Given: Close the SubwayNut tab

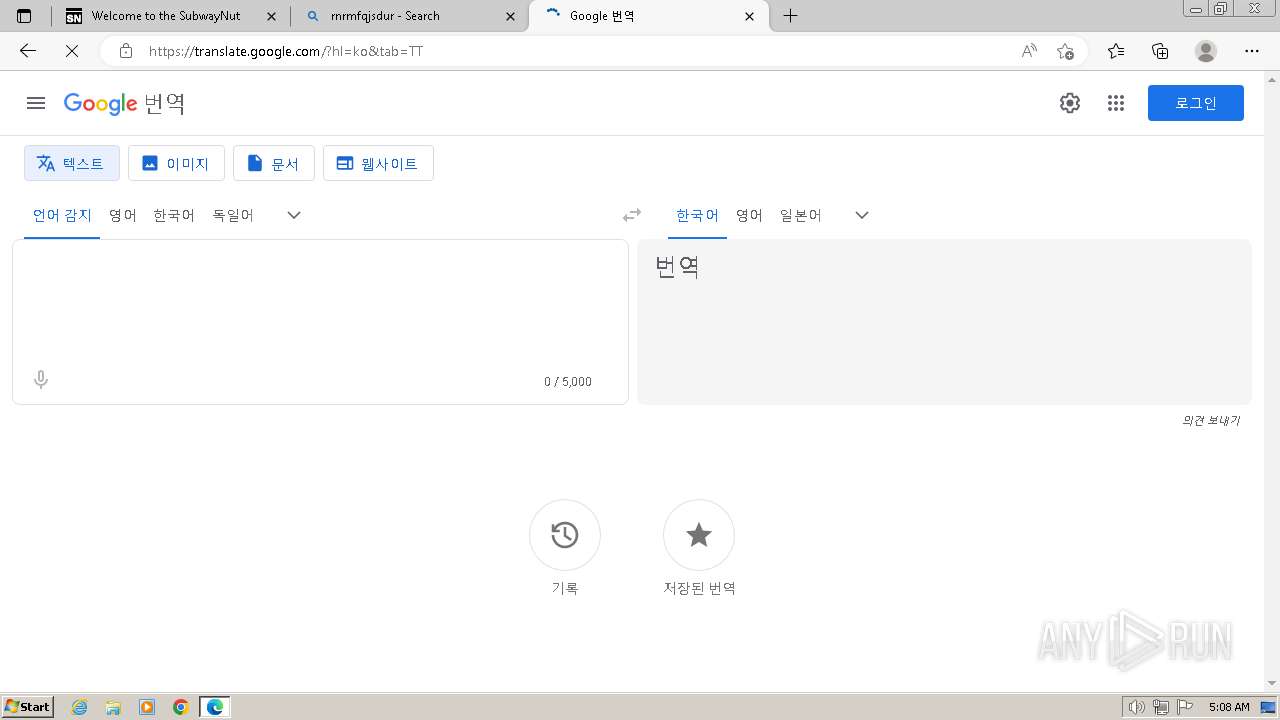Looking at the screenshot, I should click(271, 16).
